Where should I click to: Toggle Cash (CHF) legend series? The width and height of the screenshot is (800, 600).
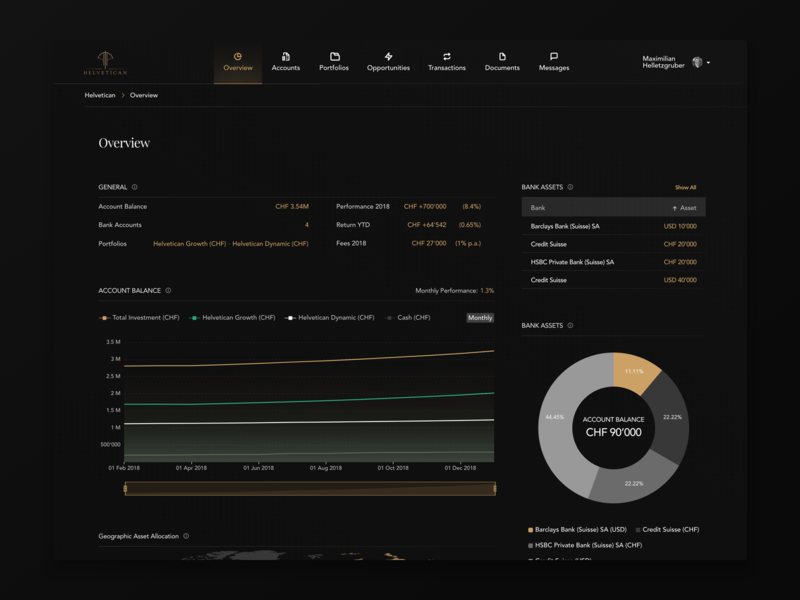tap(408, 318)
